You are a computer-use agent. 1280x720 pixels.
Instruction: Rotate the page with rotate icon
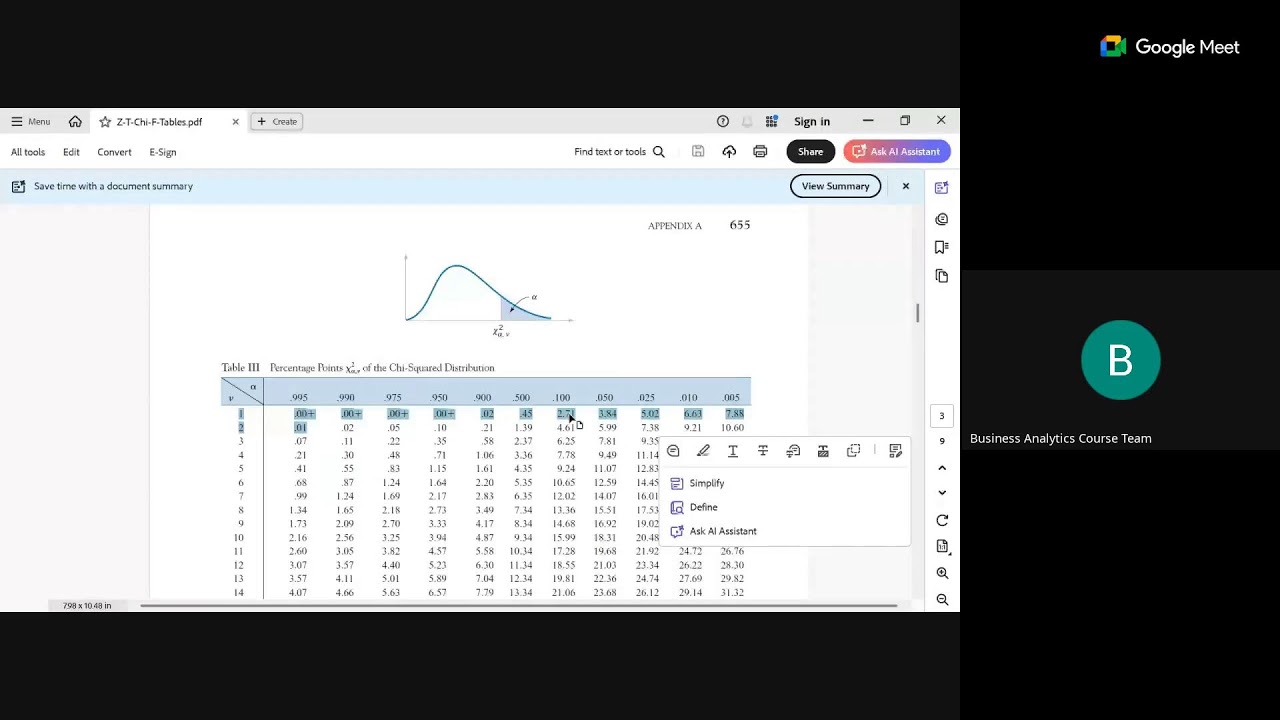coord(942,520)
